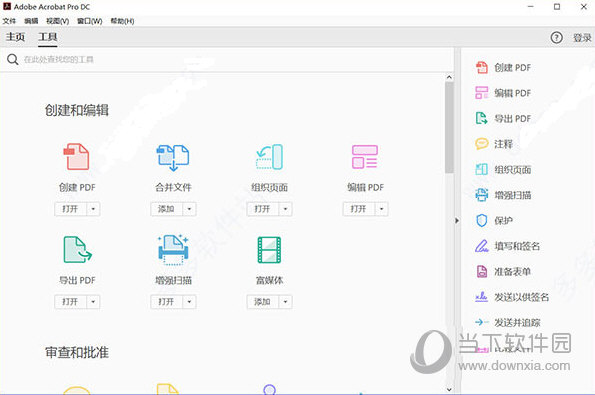
Task: Select 准备表单 icon in right sidebar
Action: pyautogui.click(x=482, y=271)
